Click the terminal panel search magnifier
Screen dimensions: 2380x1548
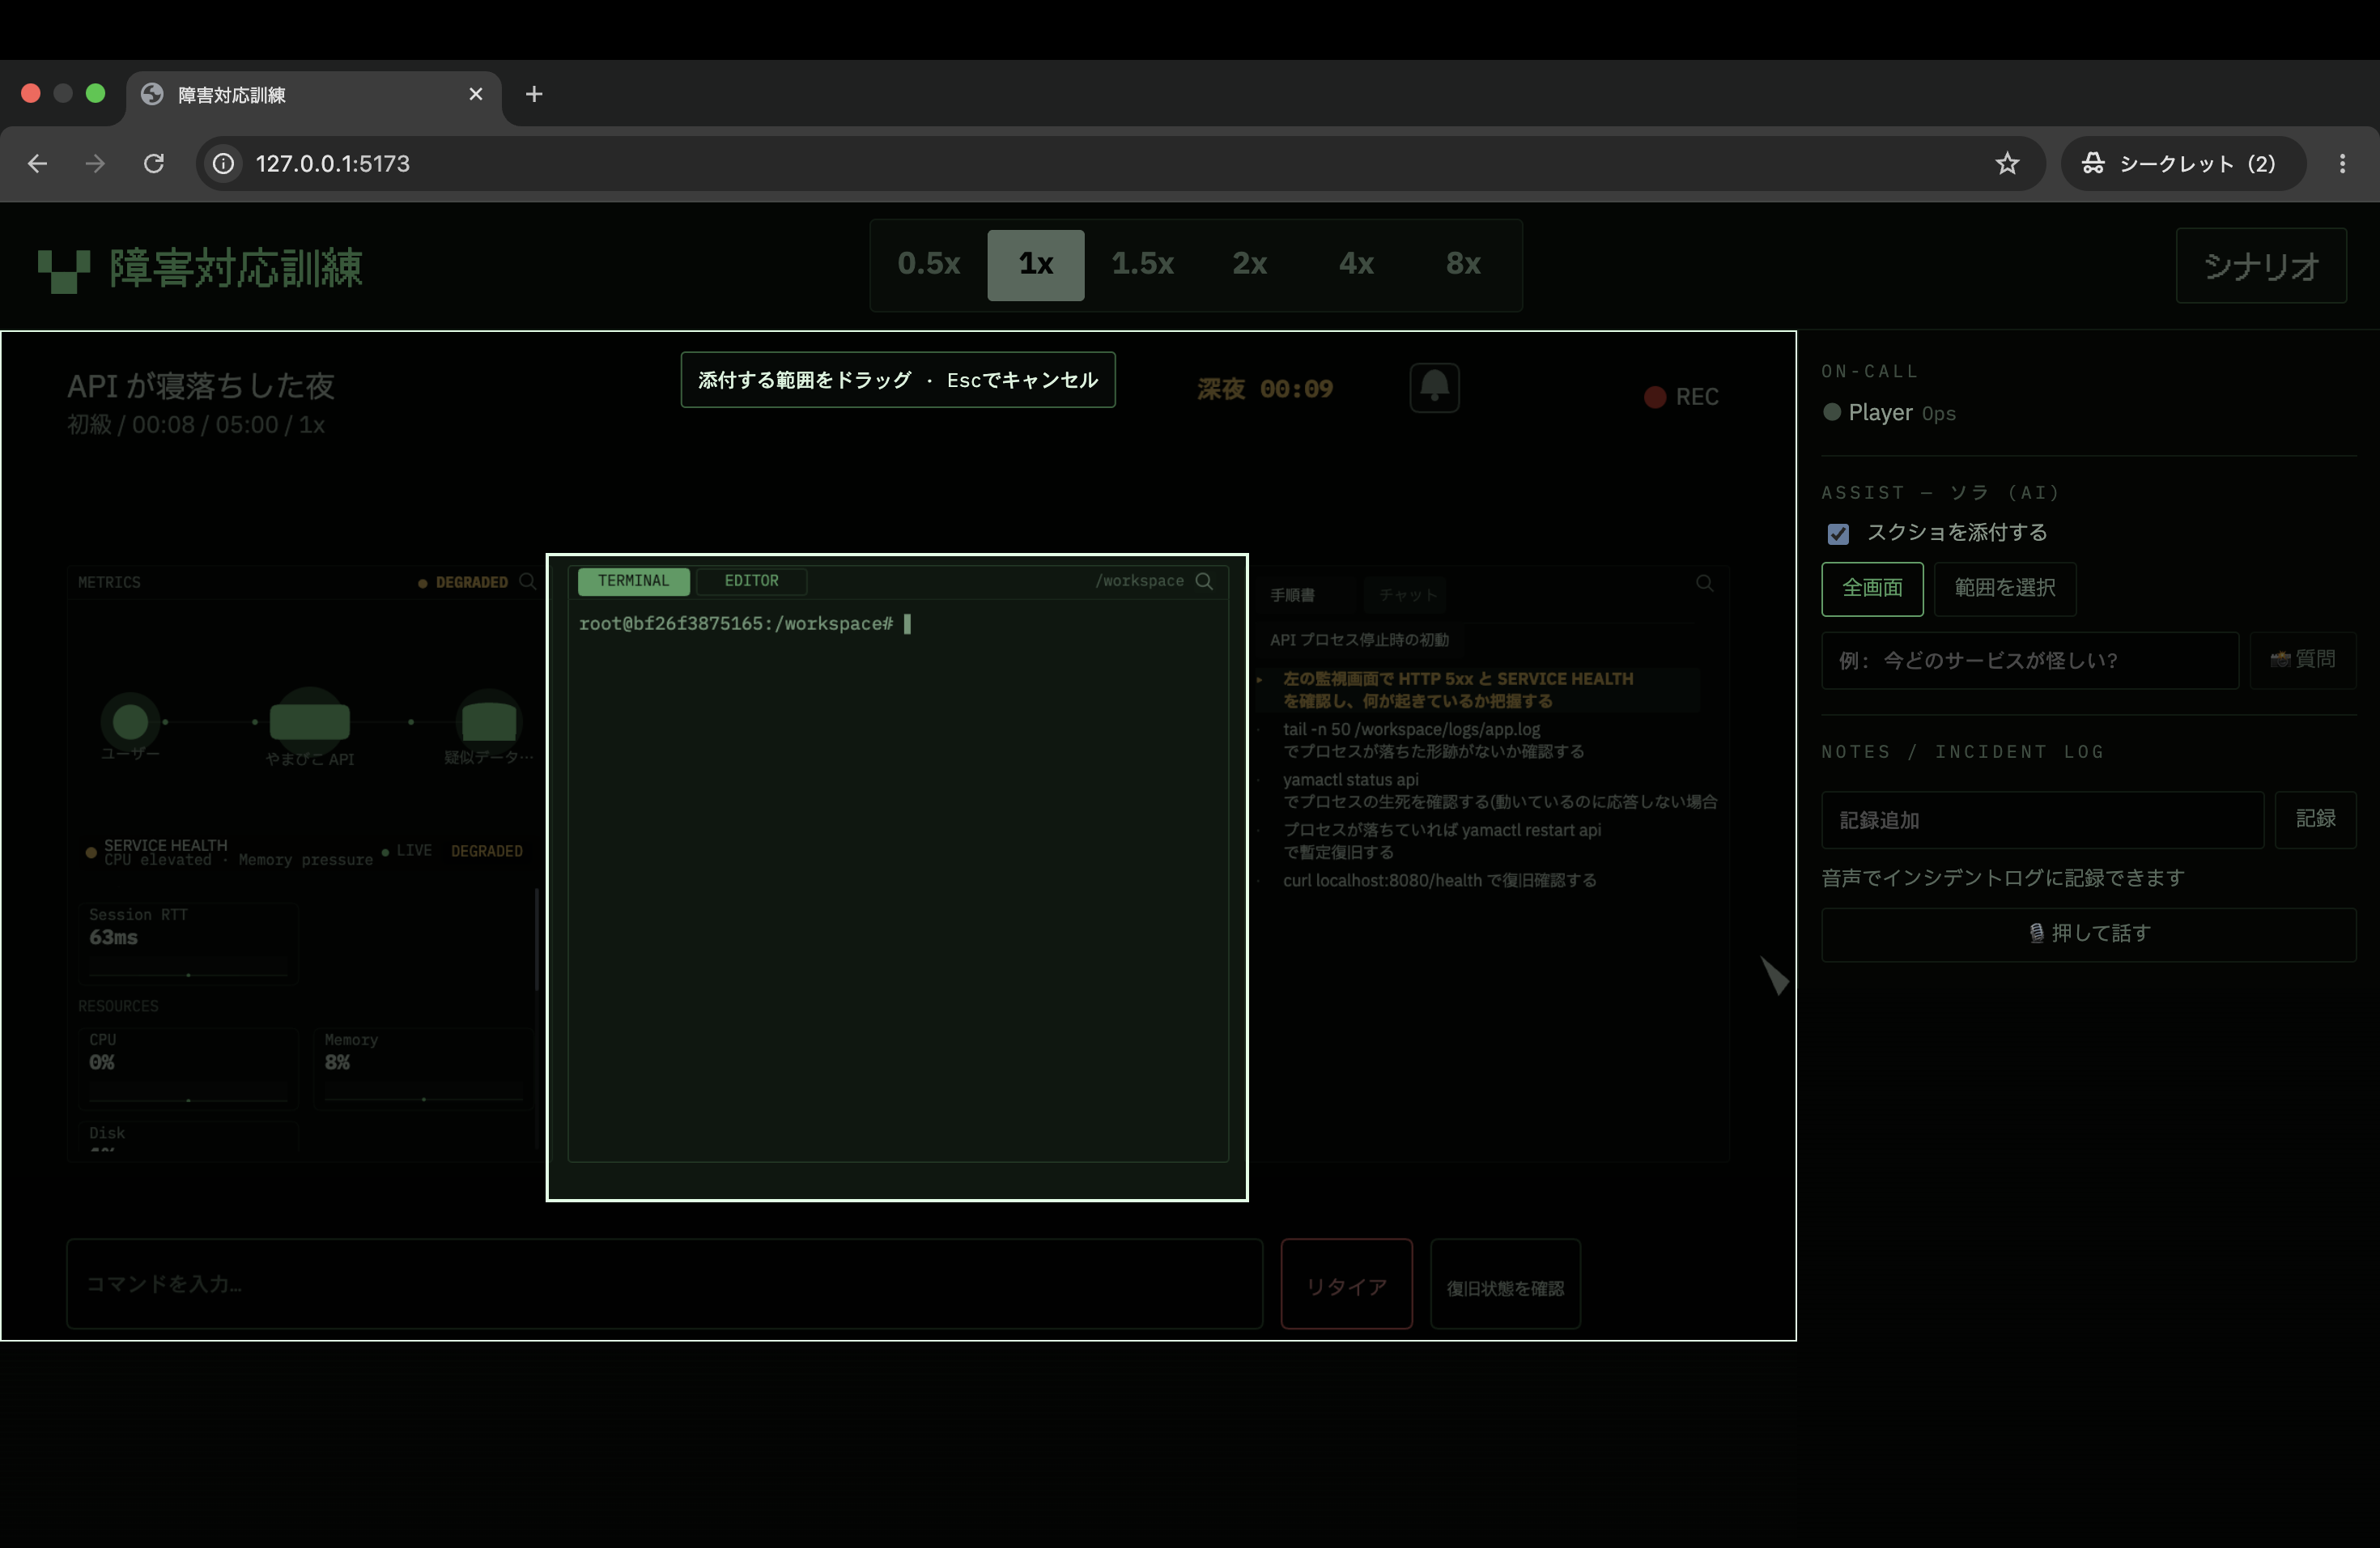click(1204, 581)
